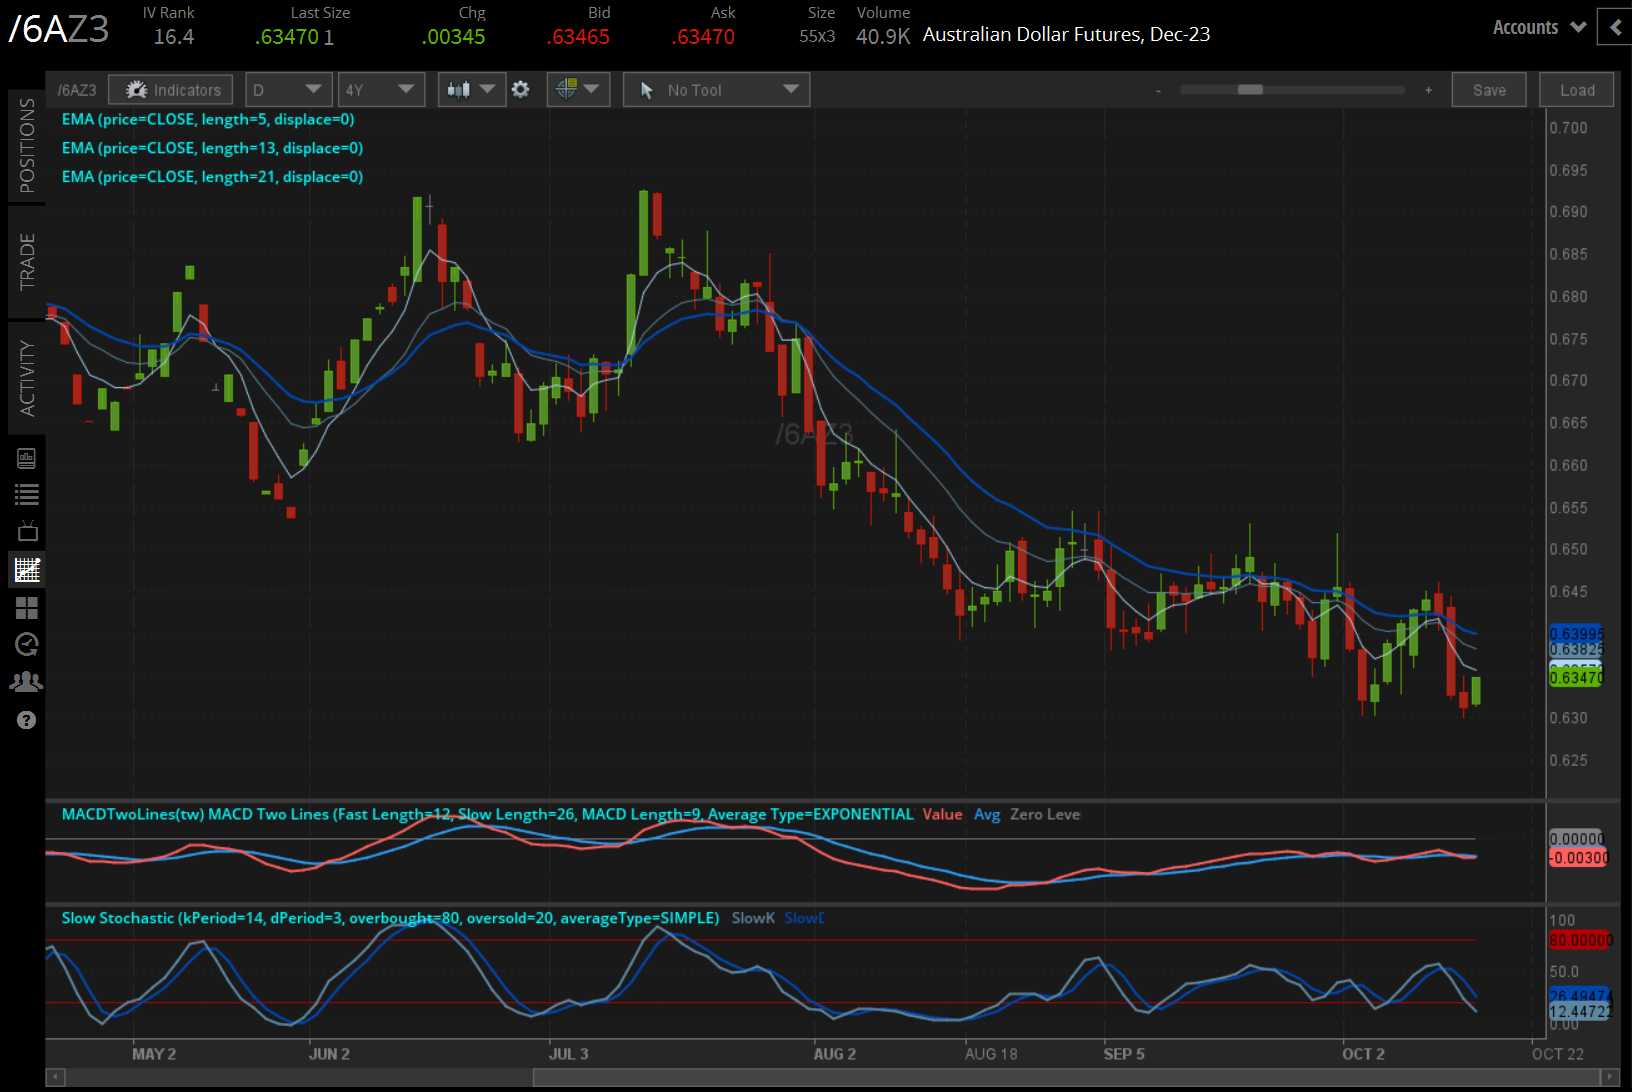This screenshot has height=1092, width=1632.
Task: Expand the 4Y time range dropdown
Action: [380, 90]
